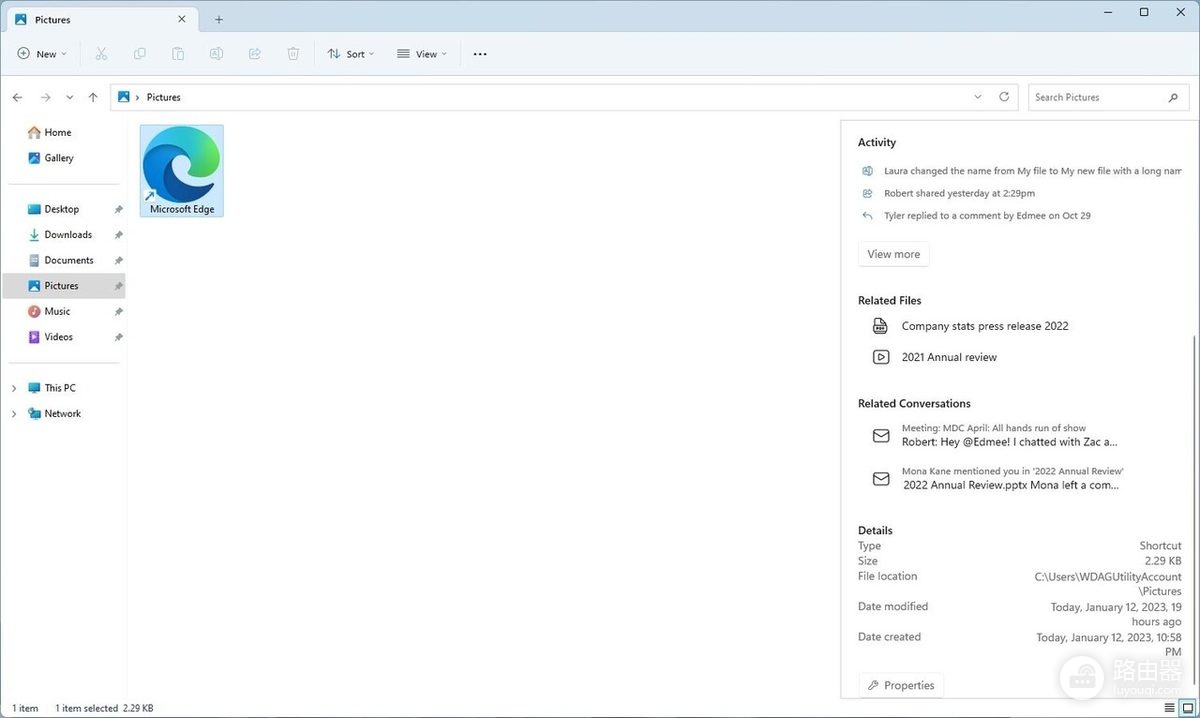
Task: Click the View more activity button
Action: (894, 254)
